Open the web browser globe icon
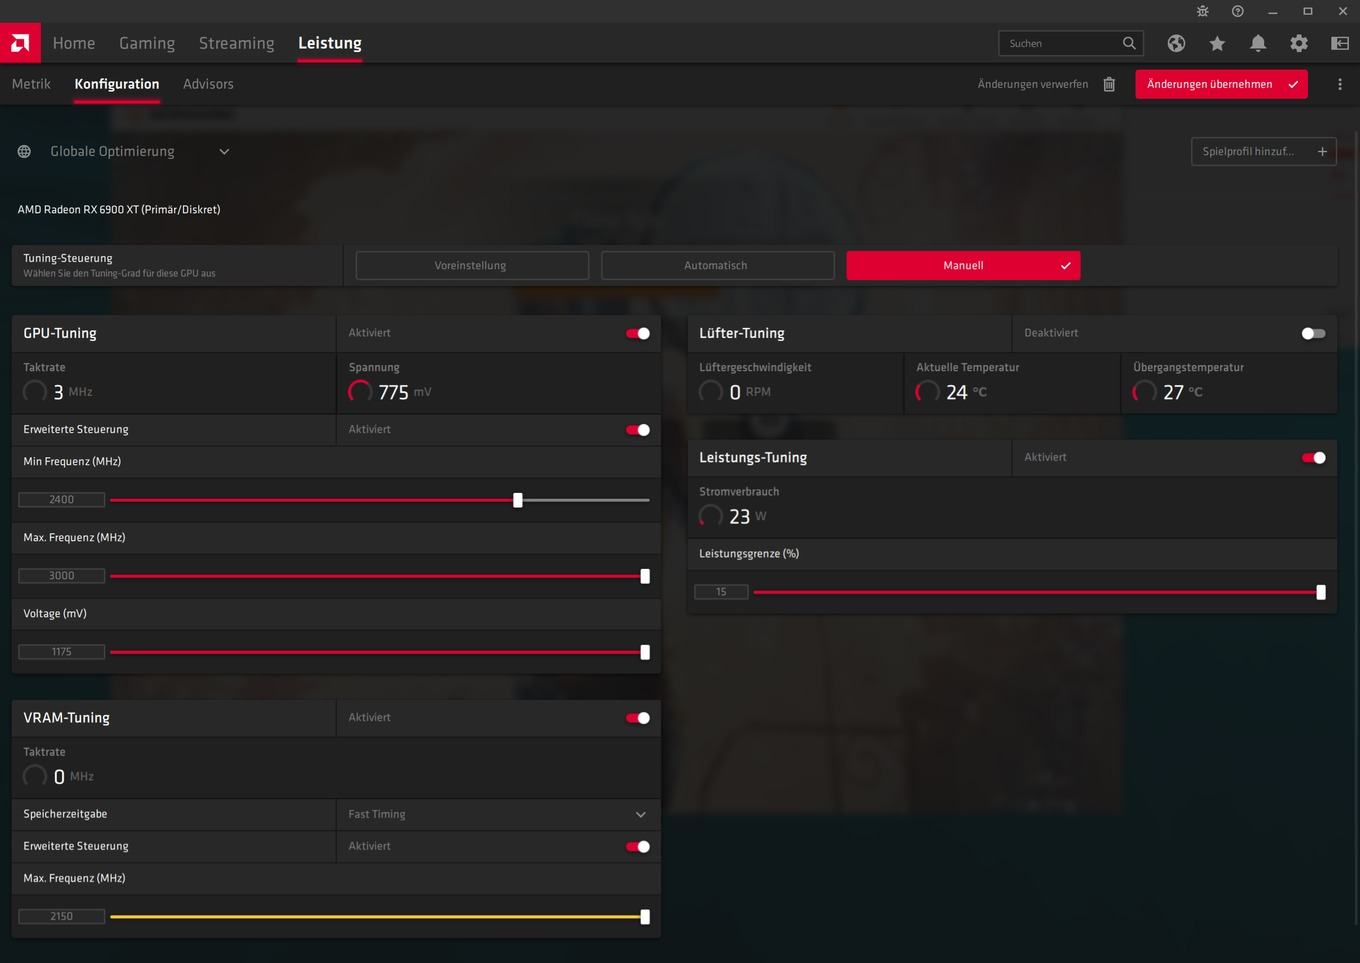The height and width of the screenshot is (963, 1360). [x=1176, y=43]
